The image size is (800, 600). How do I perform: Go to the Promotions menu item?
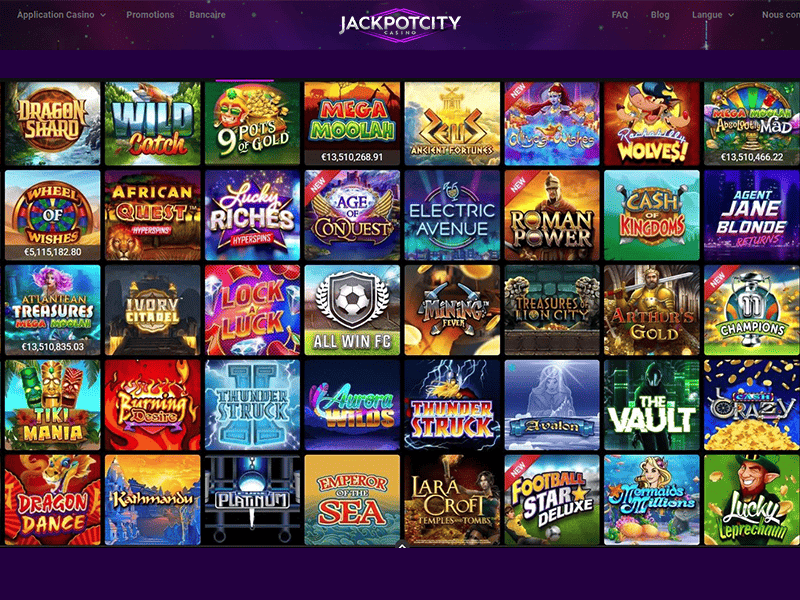click(150, 15)
